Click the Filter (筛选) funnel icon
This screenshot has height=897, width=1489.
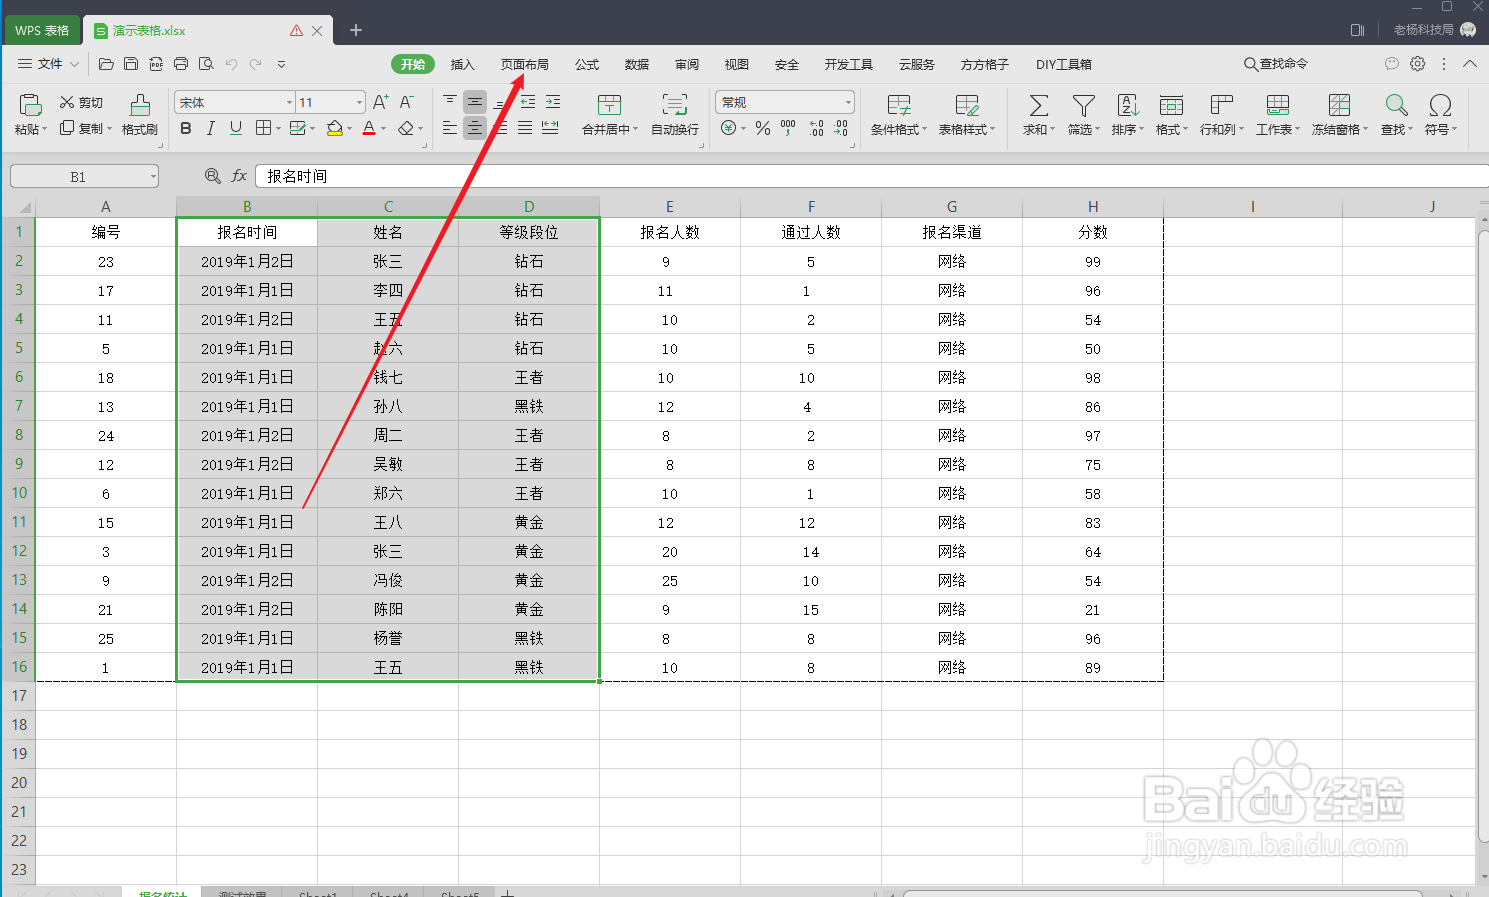(1083, 105)
